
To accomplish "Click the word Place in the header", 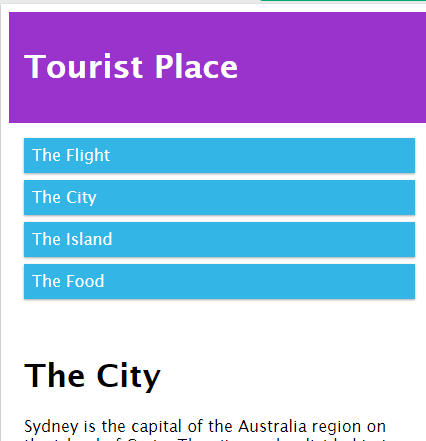I will [x=197, y=67].
